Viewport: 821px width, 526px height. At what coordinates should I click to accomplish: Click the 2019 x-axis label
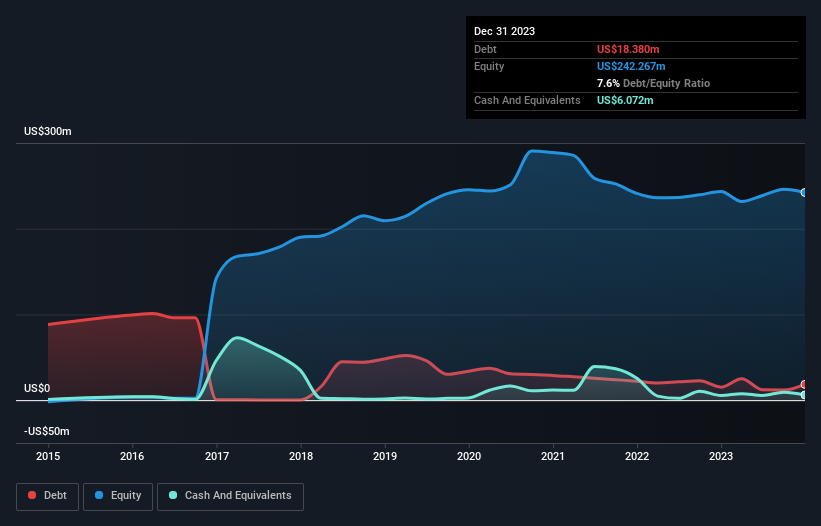(x=385, y=456)
